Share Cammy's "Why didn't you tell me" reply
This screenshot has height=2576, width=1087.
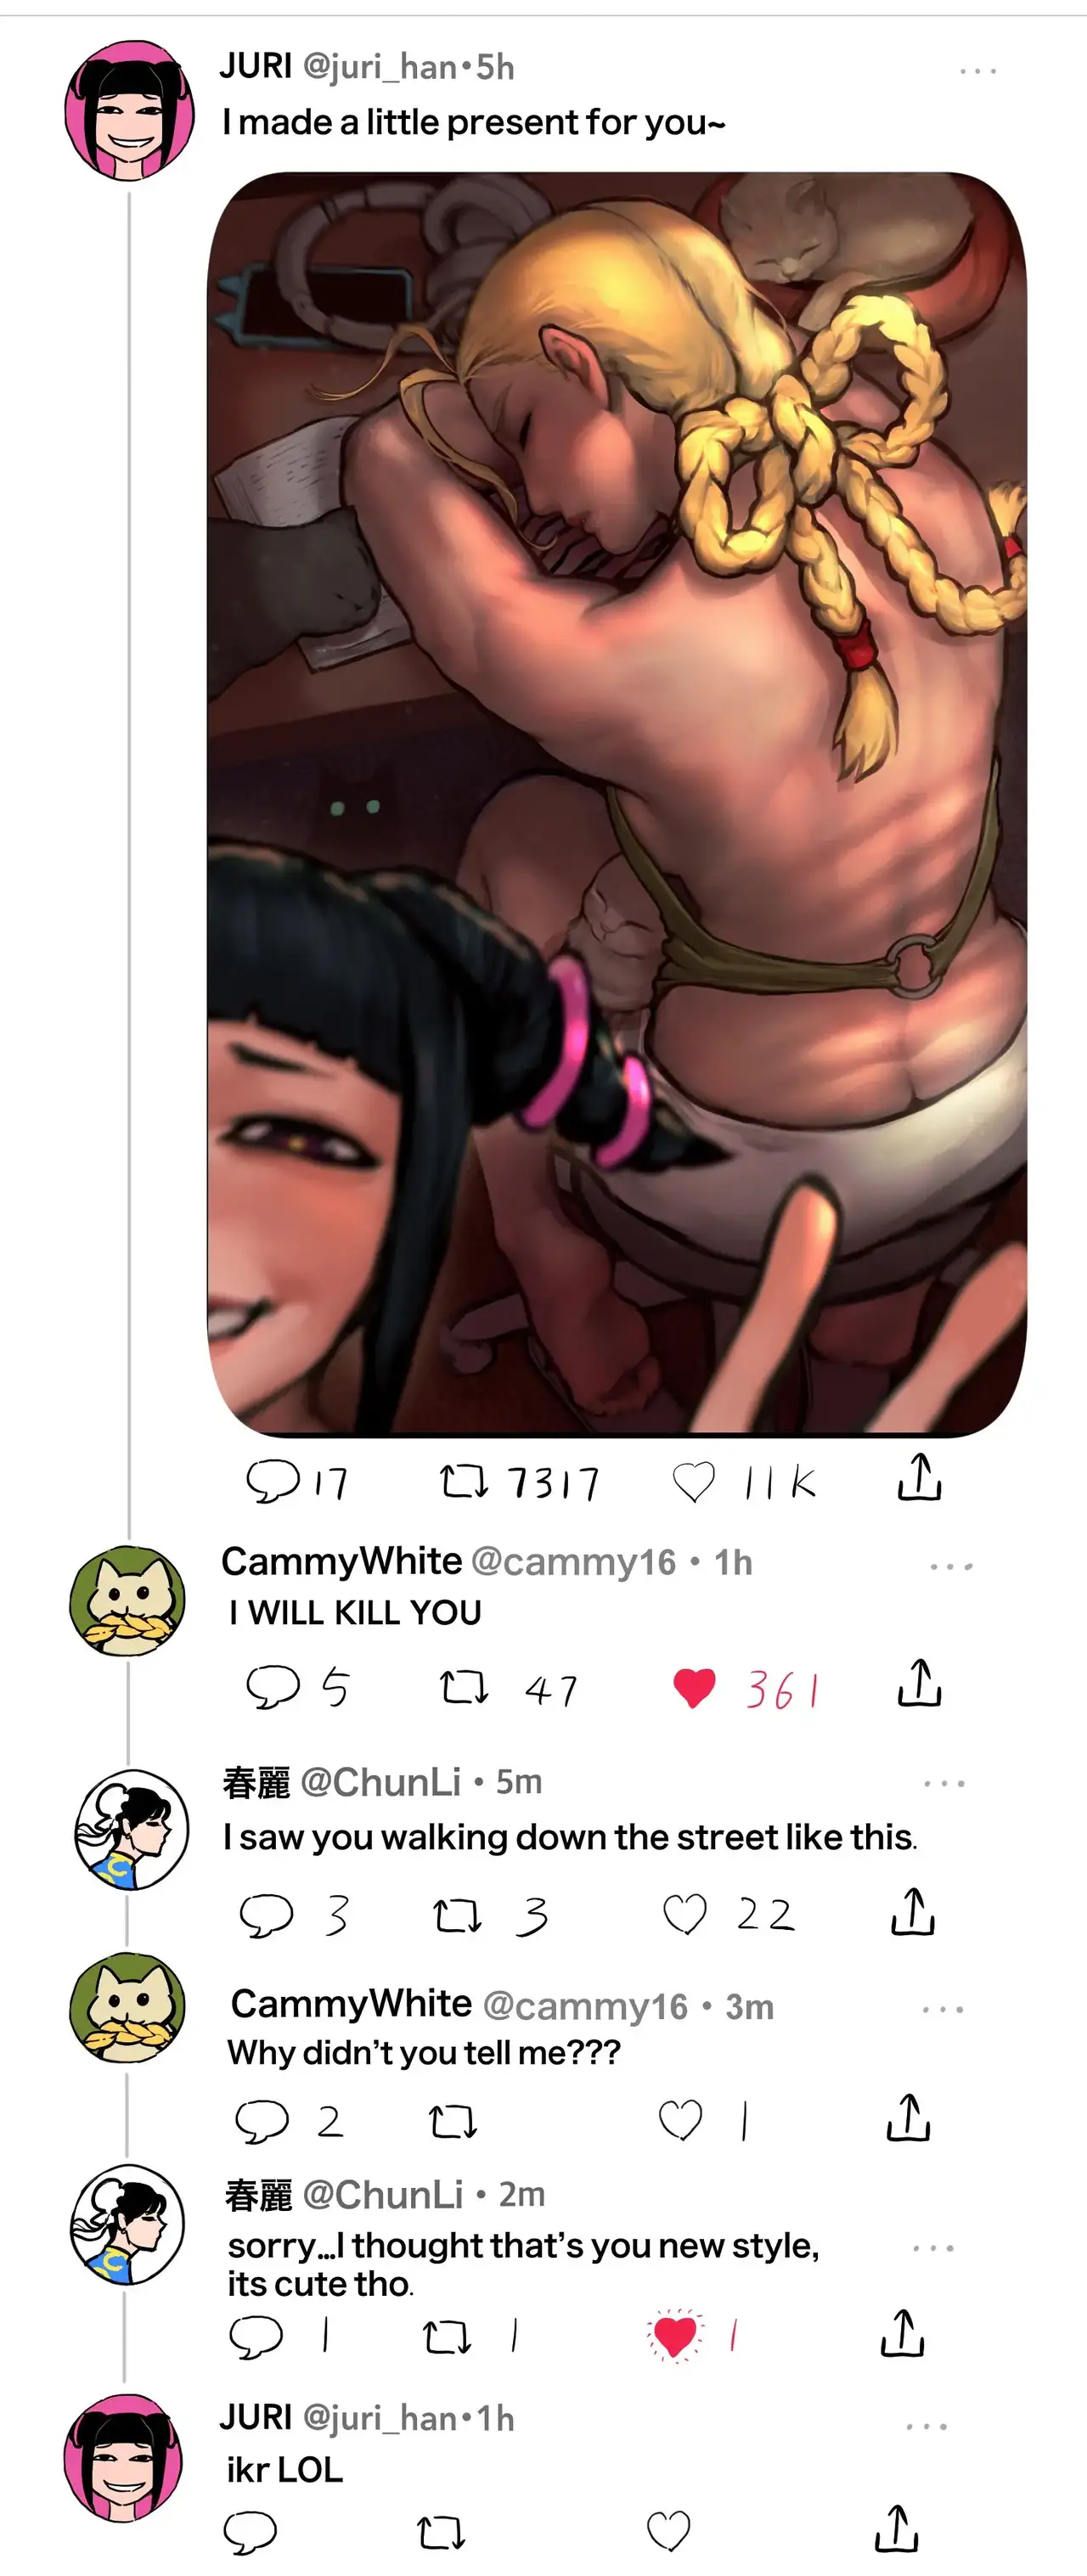[908, 2118]
